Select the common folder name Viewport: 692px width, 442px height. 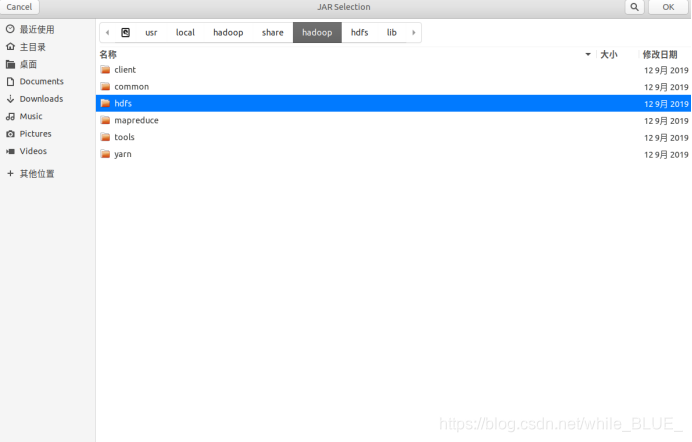tap(132, 86)
